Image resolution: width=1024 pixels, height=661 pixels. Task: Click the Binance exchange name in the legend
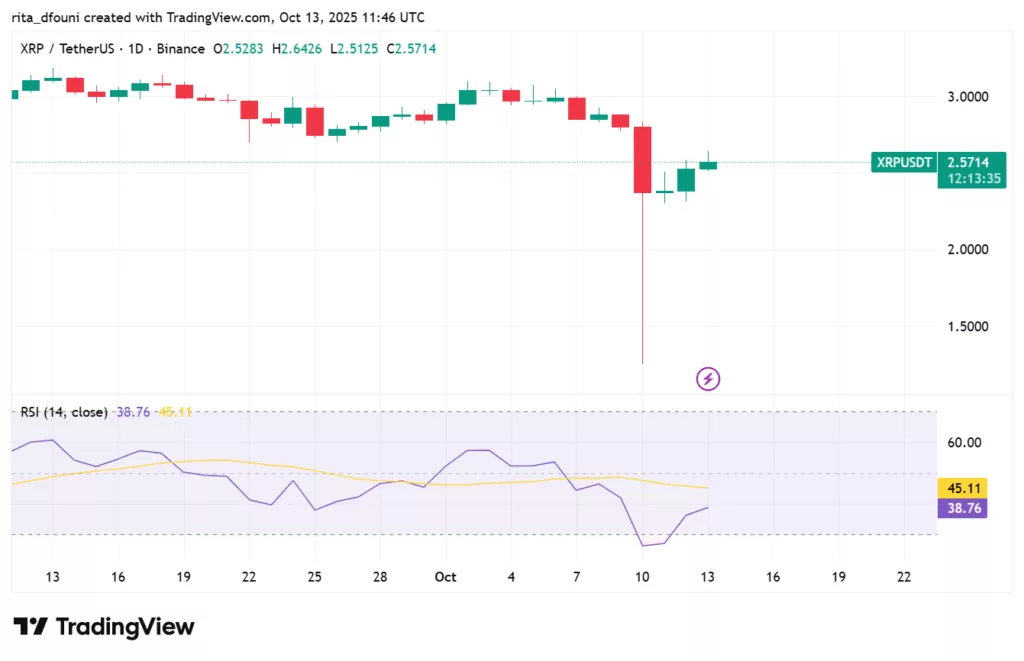pyautogui.click(x=180, y=47)
